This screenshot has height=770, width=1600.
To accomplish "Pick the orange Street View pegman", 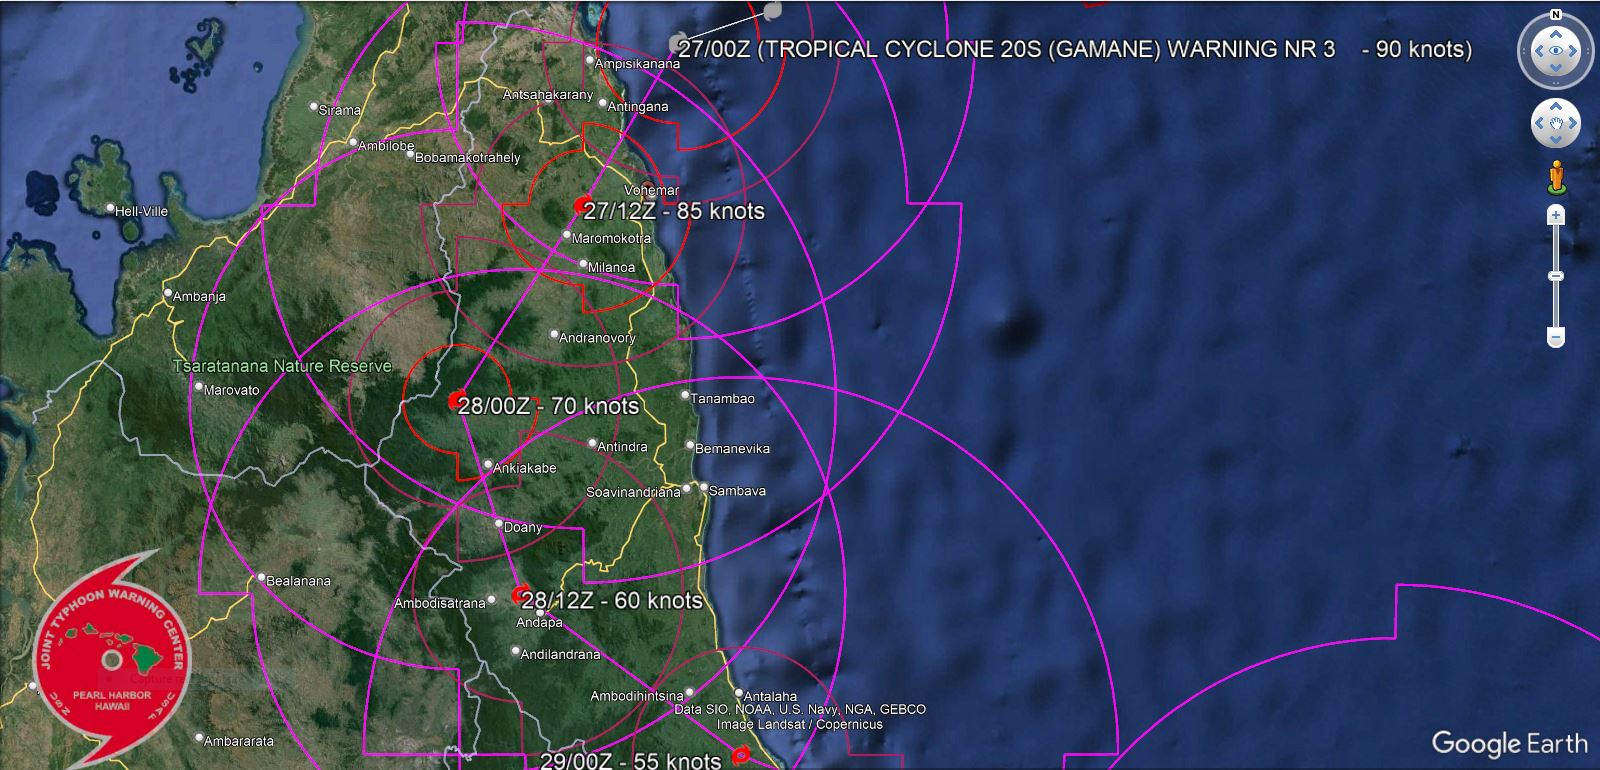I will [1555, 177].
